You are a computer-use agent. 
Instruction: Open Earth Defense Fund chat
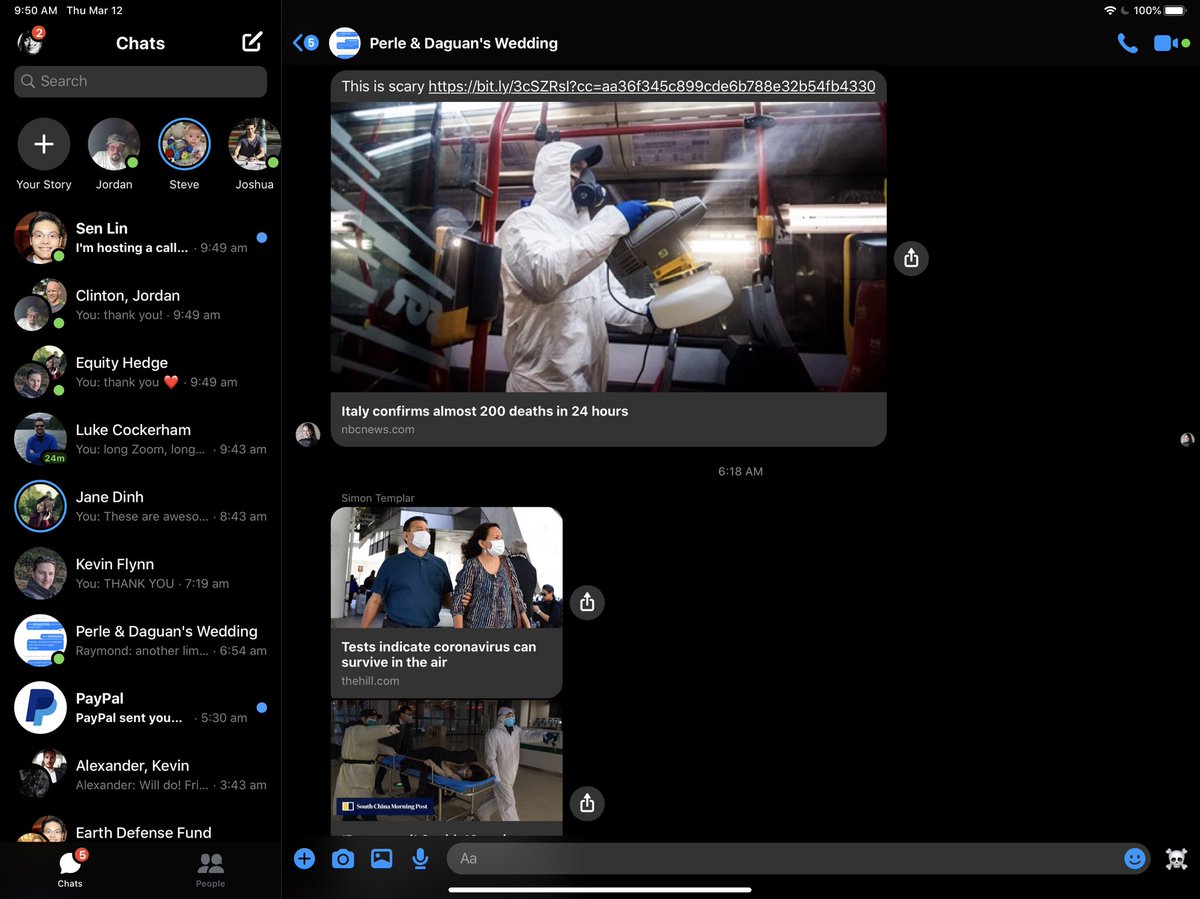pyautogui.click(x=140, y=828)
